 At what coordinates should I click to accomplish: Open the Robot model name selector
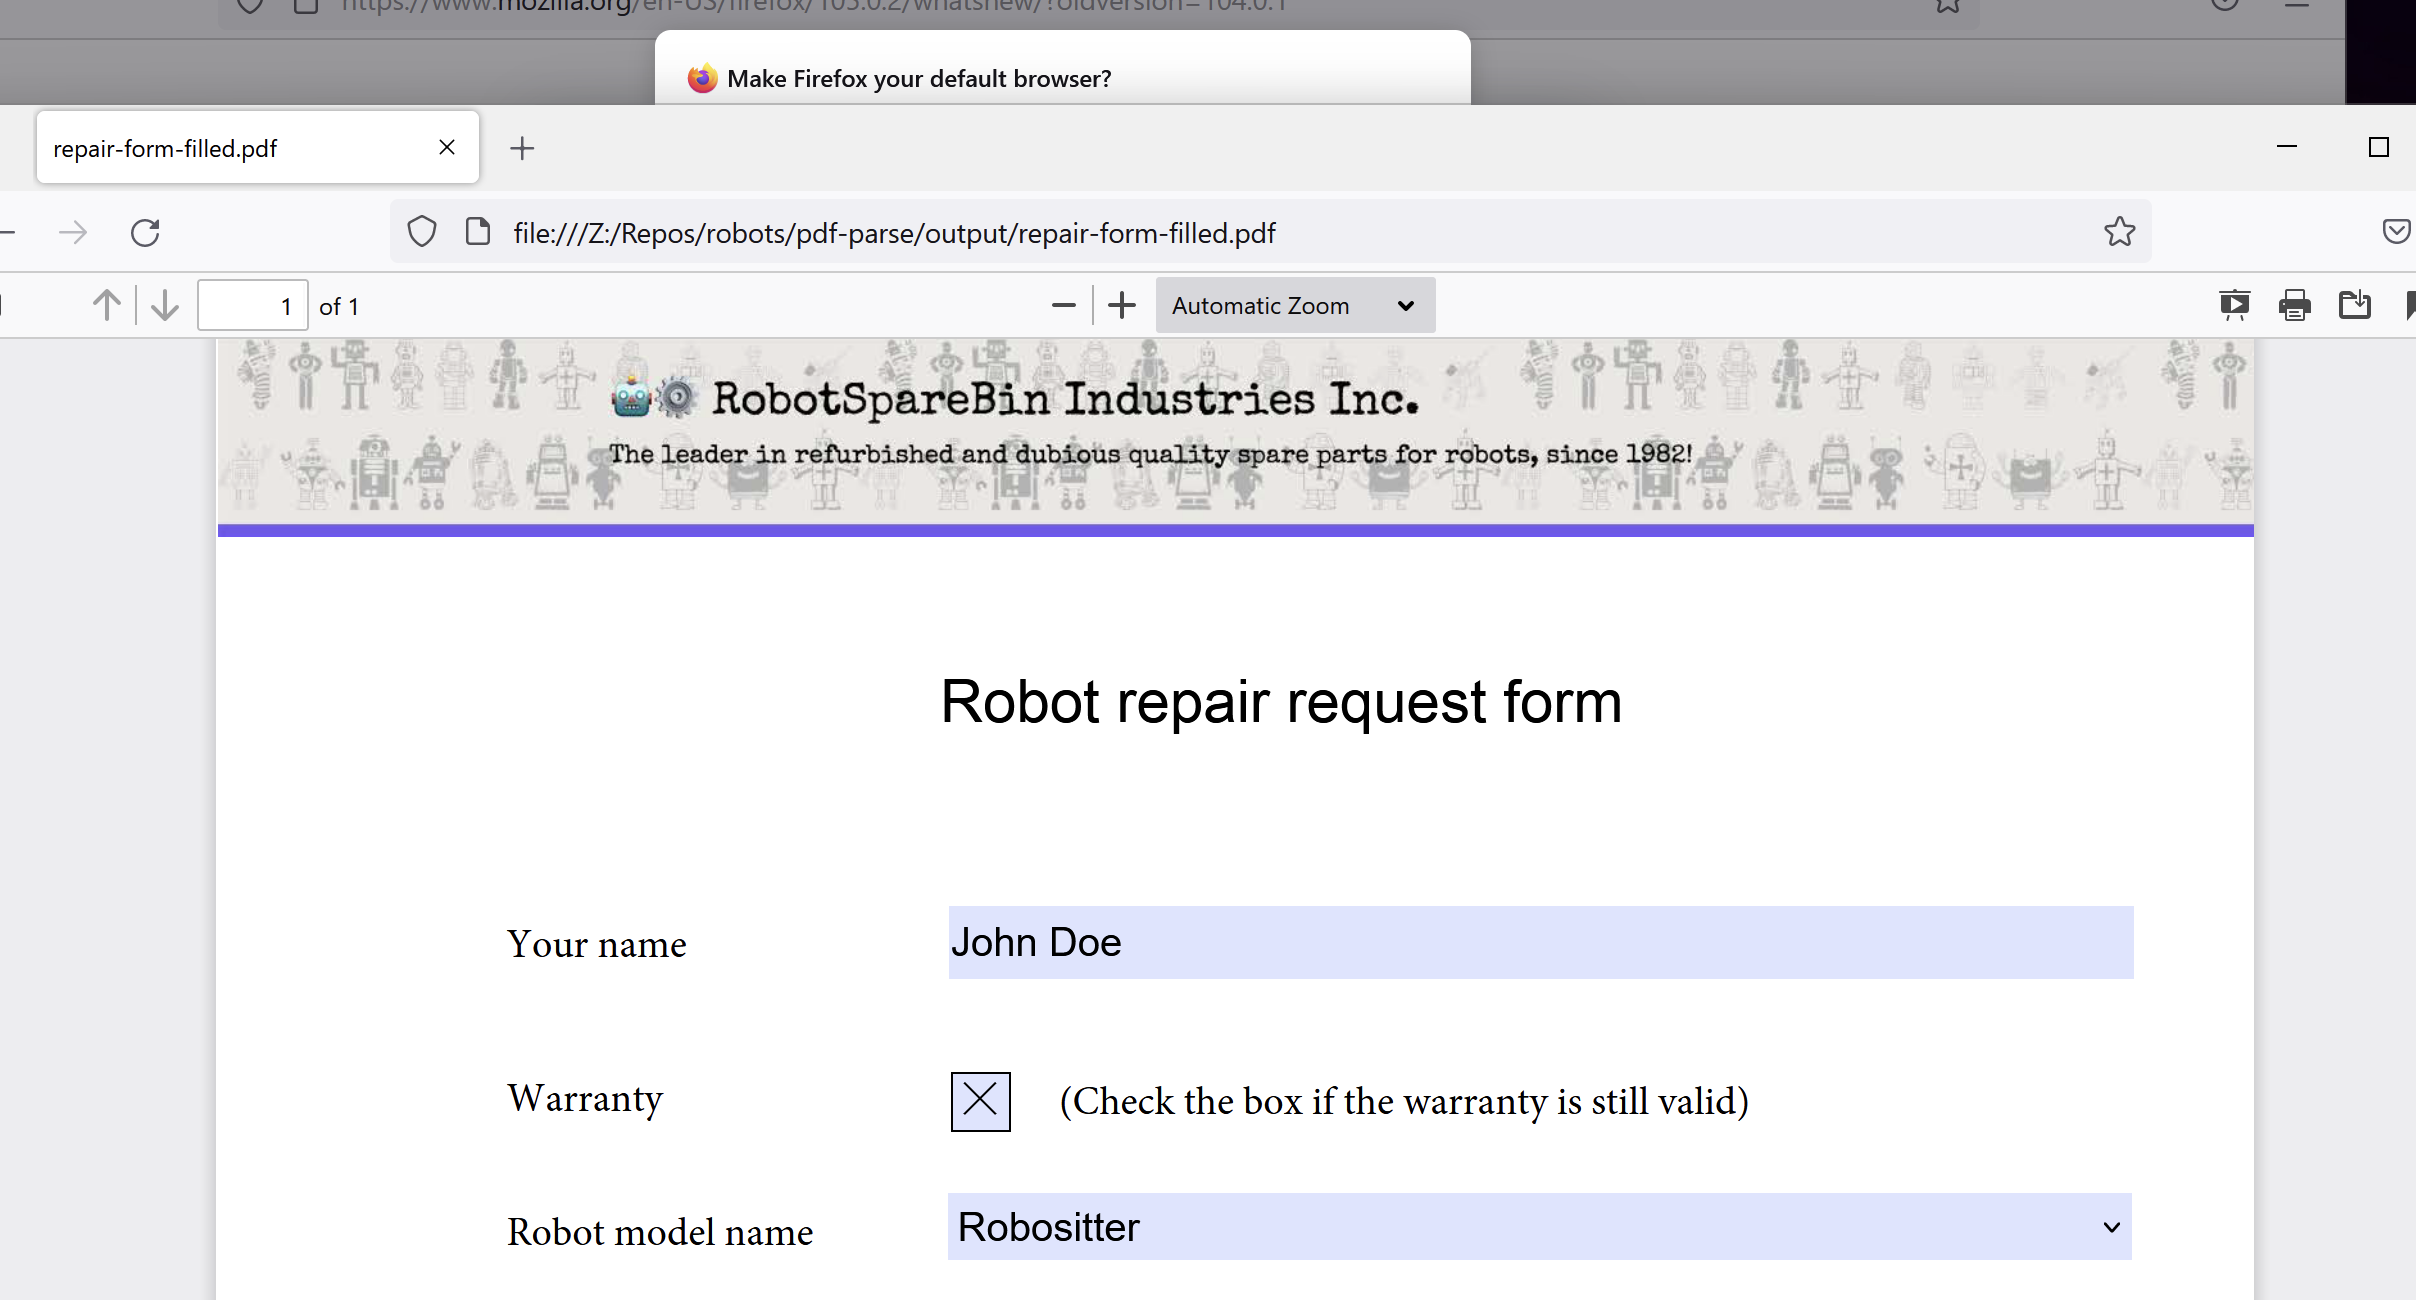tap(2110, 1227)
